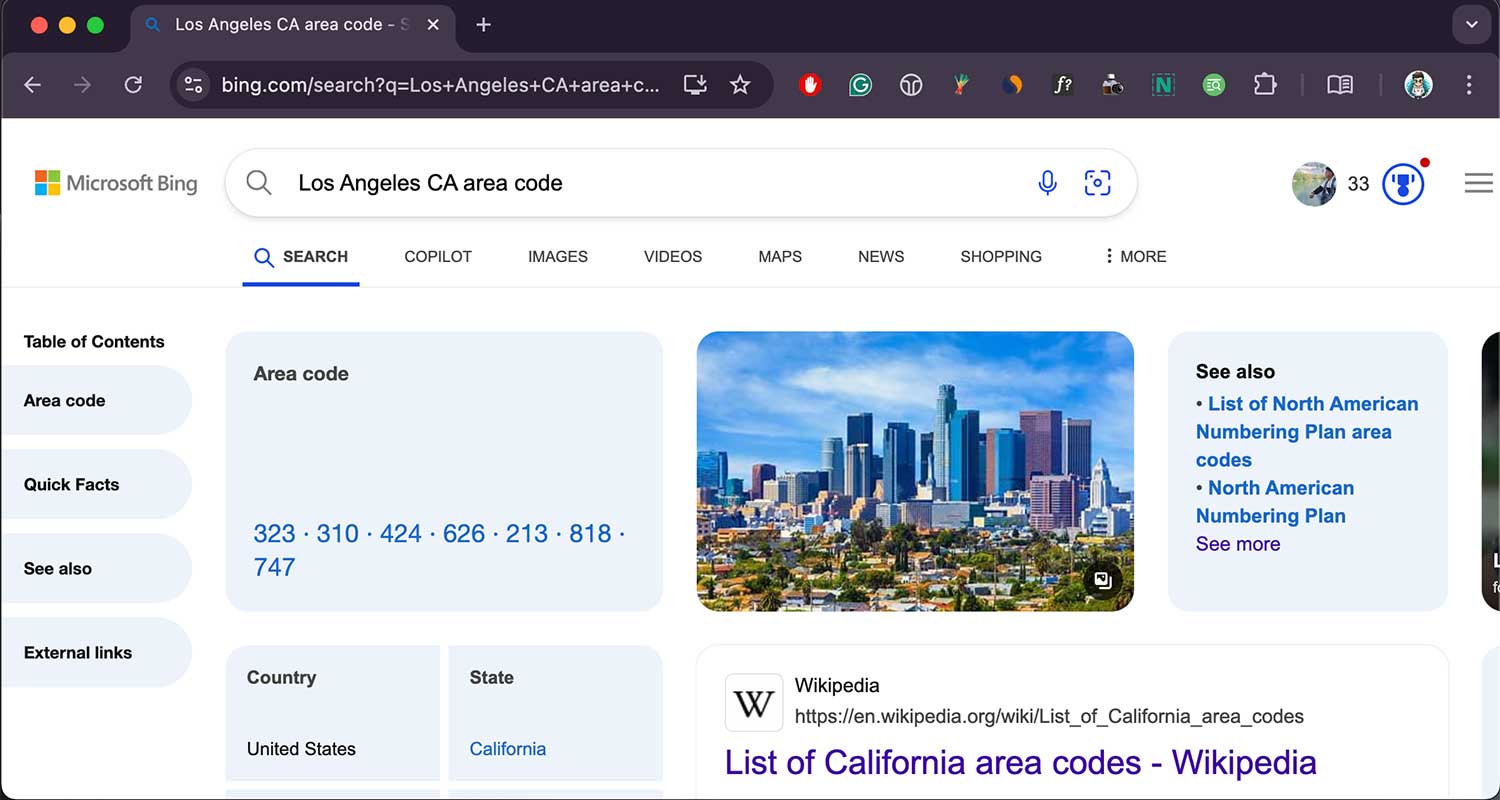The width and height of the screenshot is (1500, 800).
Task: Click the Grammarly extension icon
Action: [860, 85]
